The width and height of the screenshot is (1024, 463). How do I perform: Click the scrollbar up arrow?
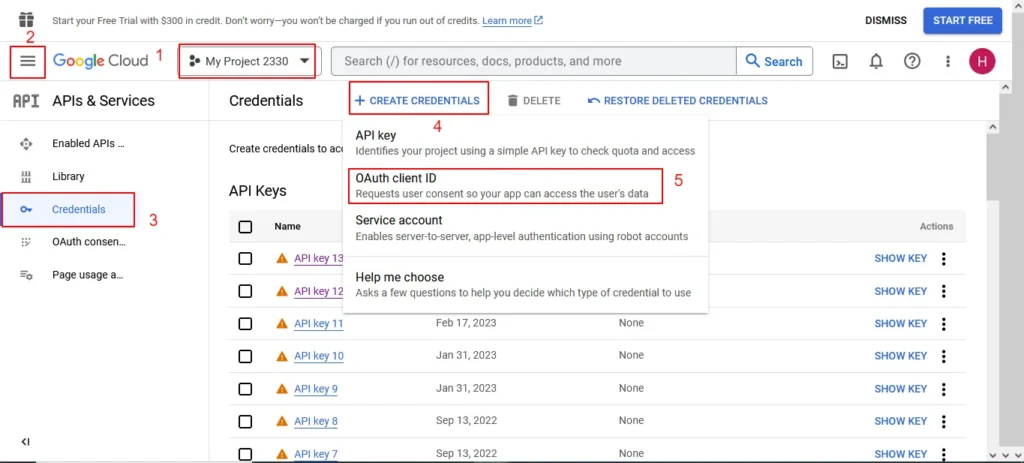[x=993, y=127]
